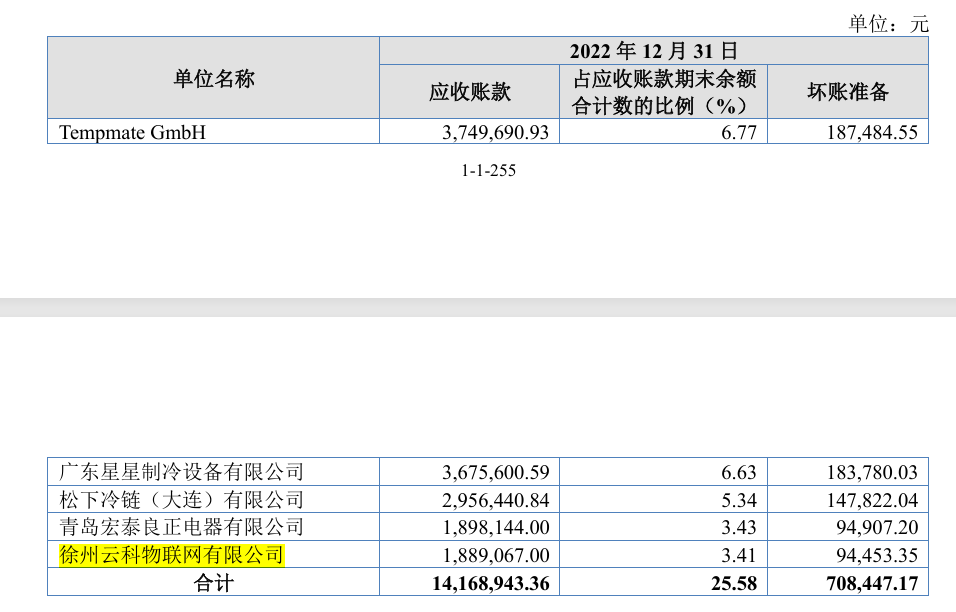Click the highlighted 徐州云科物联网有限公司 name
This screenshot has width=956, height=612.
(x=171, y=555)
